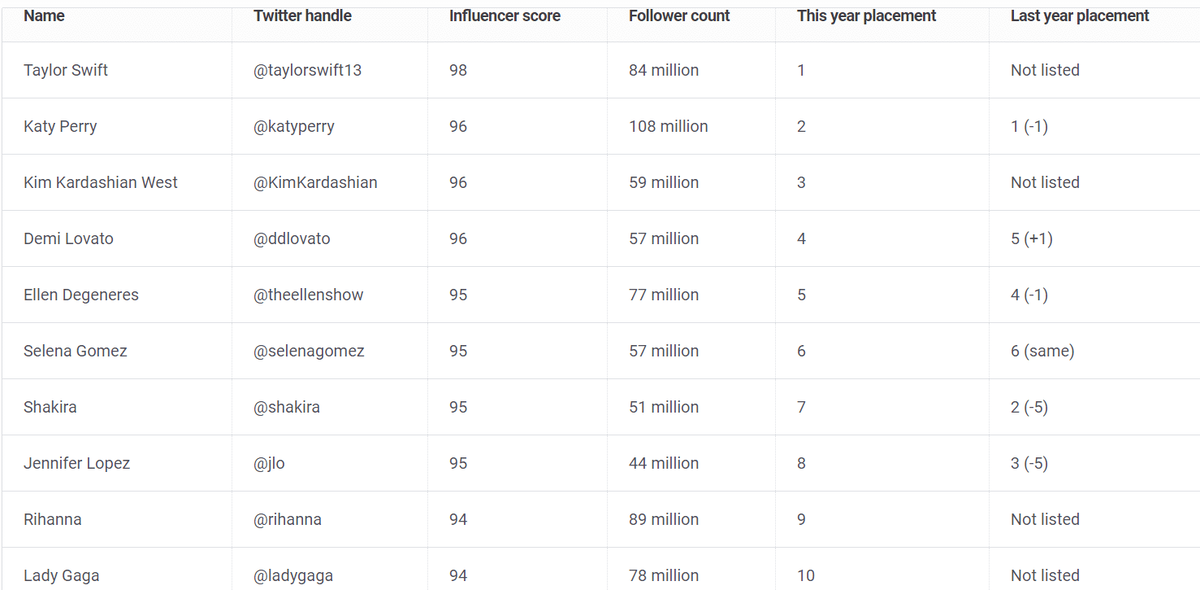Select Rihanna's 89 million follower cell

[x=664, y=519]
